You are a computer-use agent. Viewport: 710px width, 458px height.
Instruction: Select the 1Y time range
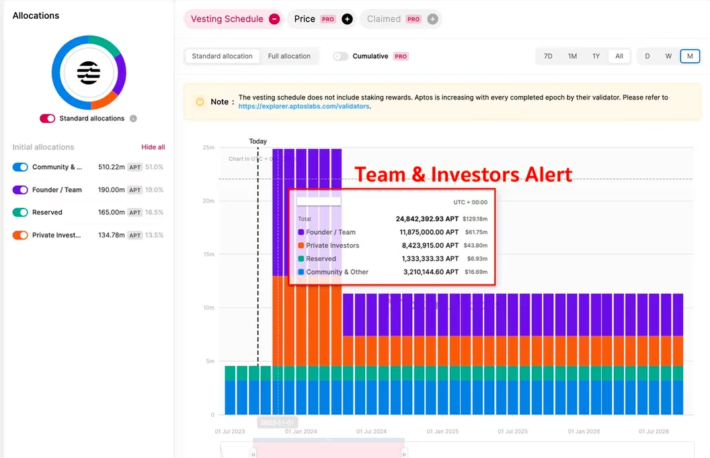tap(596, 56)
